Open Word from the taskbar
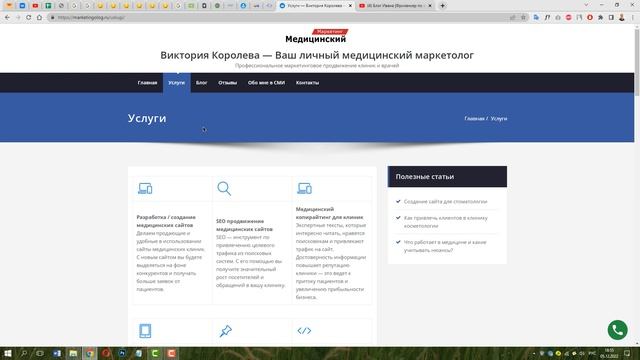The height and width of the screenshot is (360, 640). (57, 353)
